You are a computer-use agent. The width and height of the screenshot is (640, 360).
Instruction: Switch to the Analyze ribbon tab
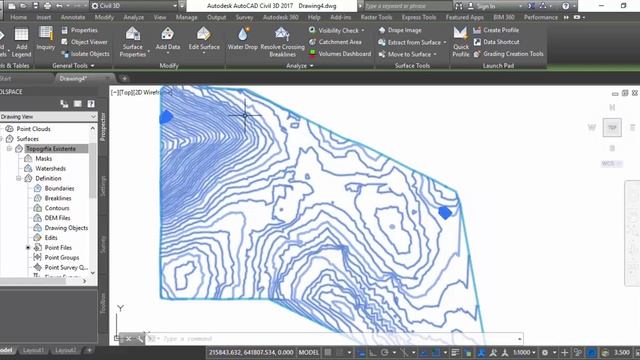[x=133, y=17]
